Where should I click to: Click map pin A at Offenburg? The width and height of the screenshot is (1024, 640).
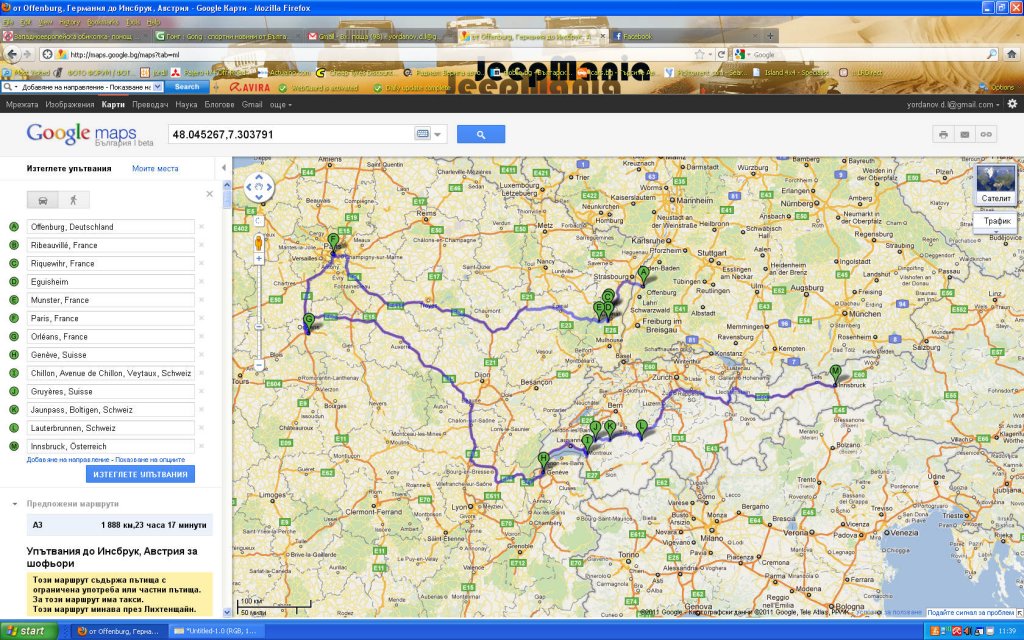(643, 274)
